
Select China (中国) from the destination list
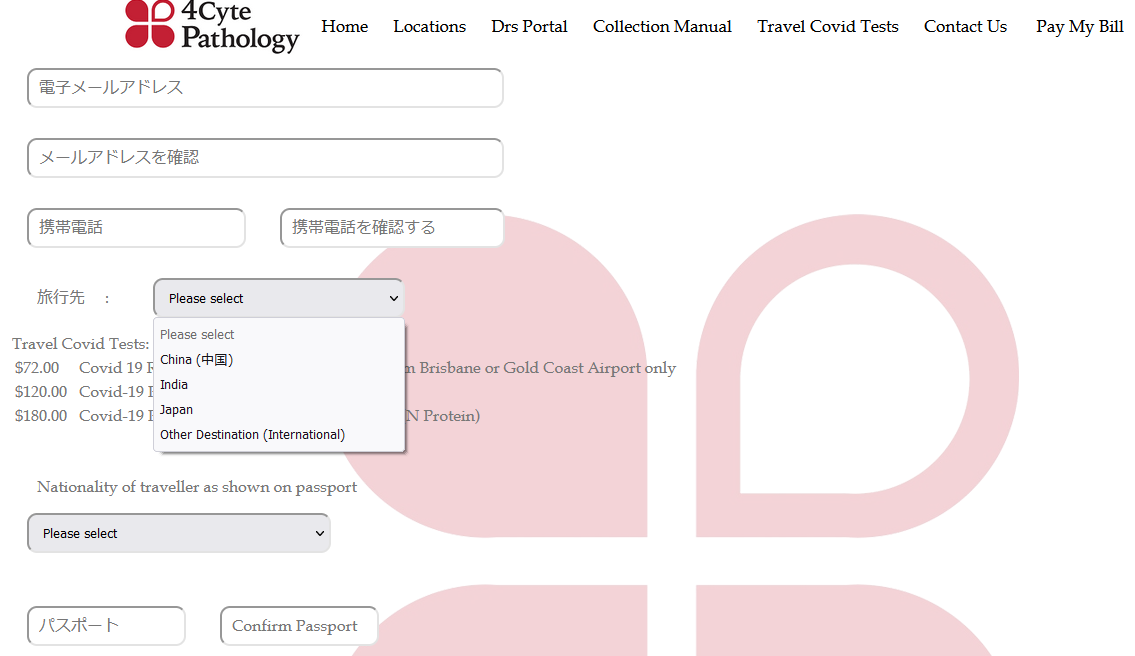(197, 360)
